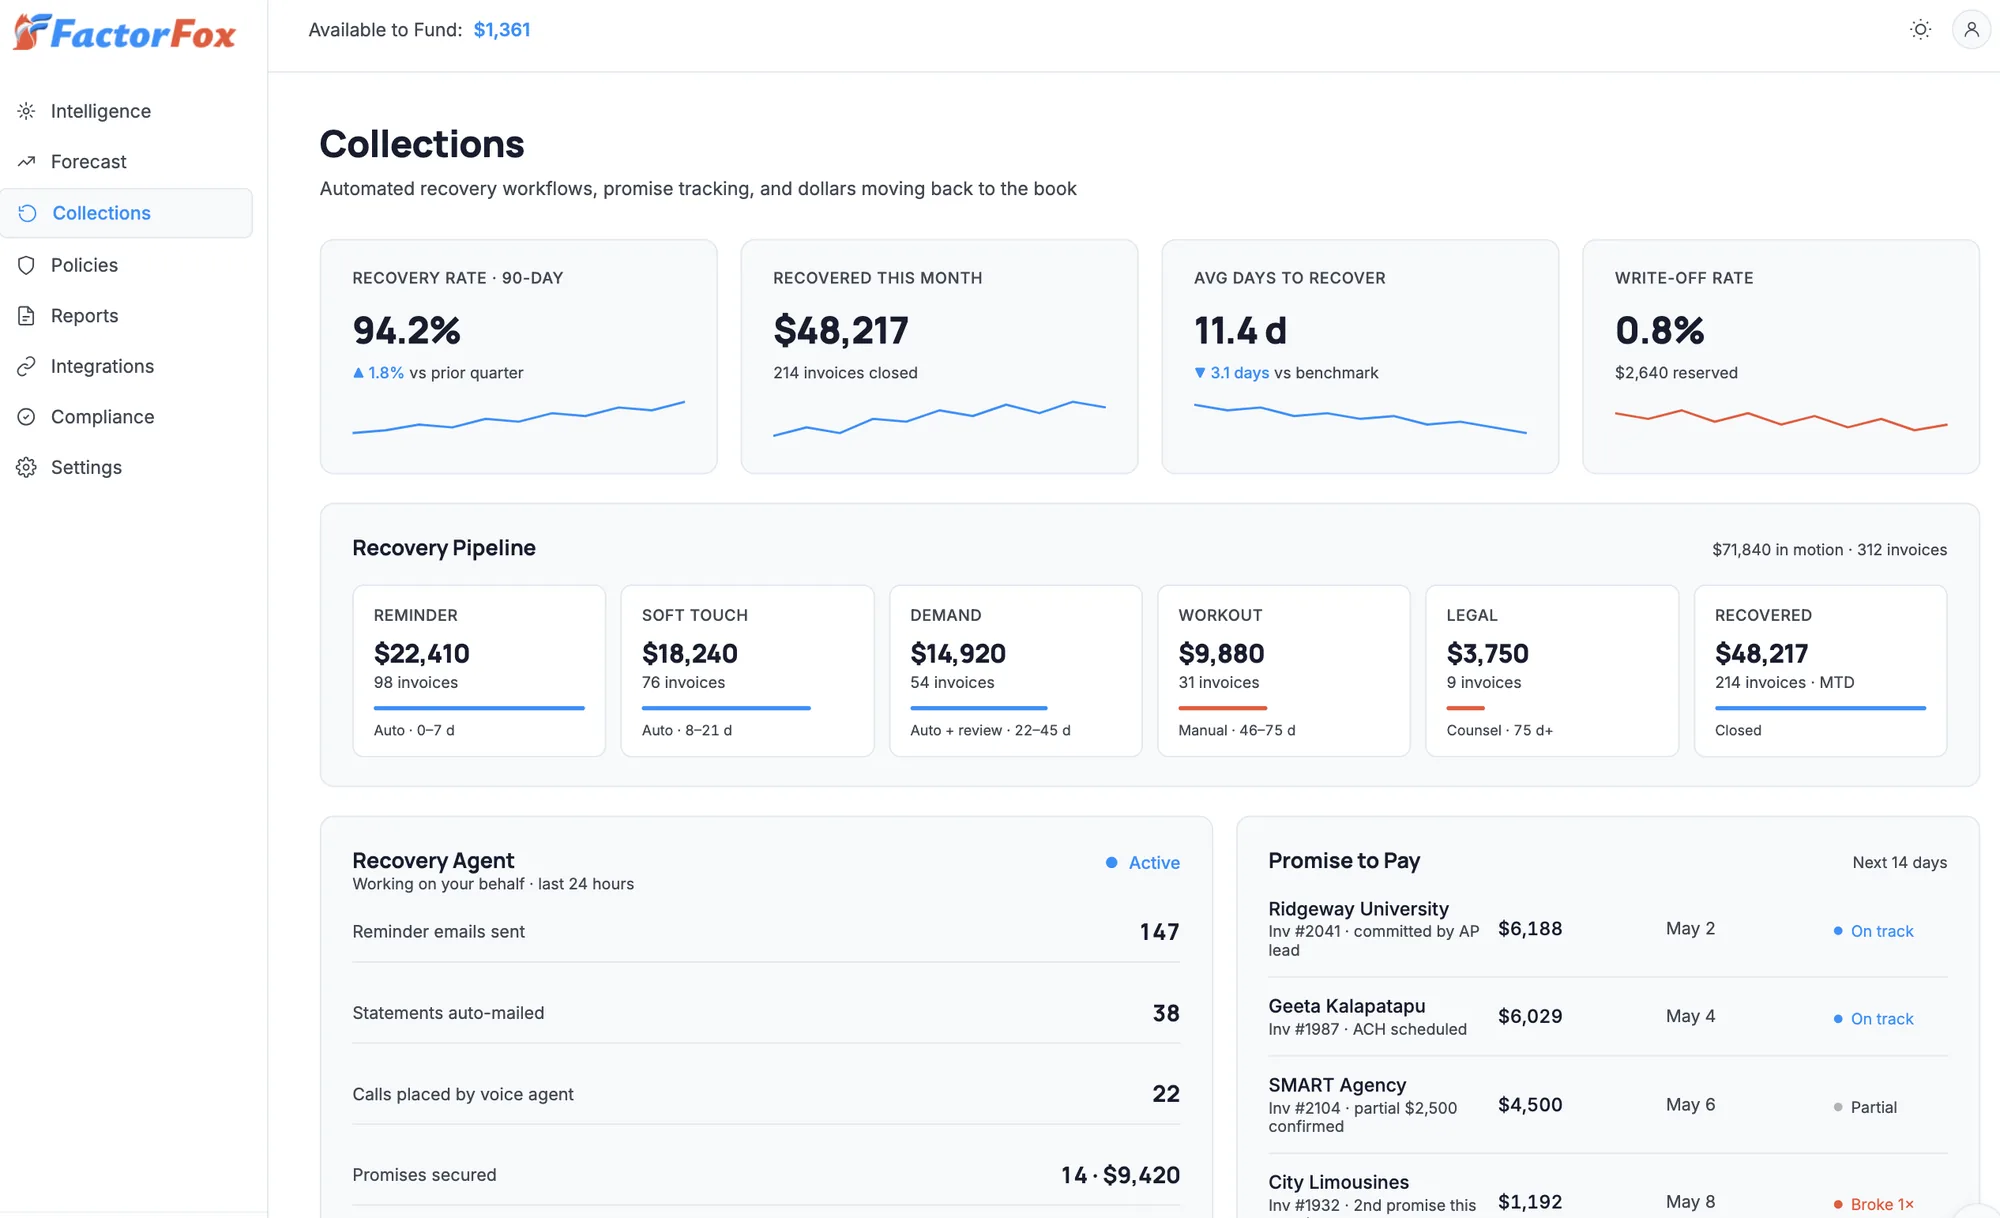Click the Policies shield icon
This screenshot has width=2000, height=1218.
(x=27, y=265)
